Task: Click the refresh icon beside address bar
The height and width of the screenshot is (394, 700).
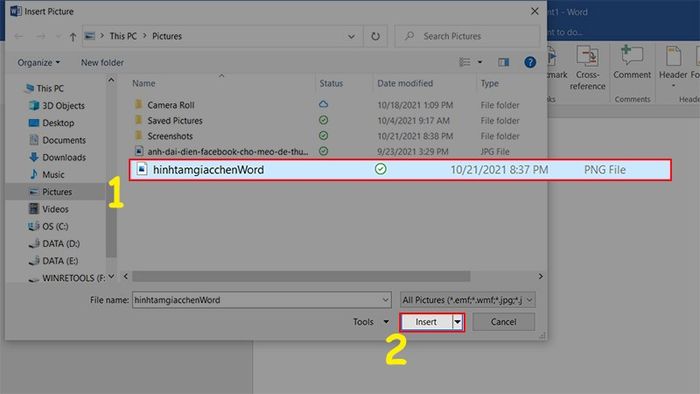Action: pos(375,36)
